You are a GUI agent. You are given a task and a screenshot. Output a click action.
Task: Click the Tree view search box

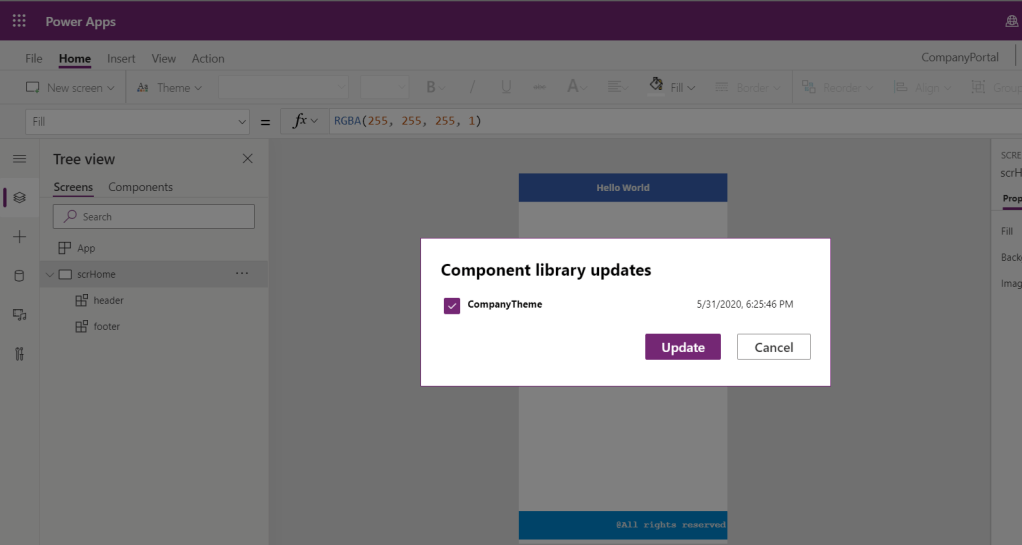point(154,217)
